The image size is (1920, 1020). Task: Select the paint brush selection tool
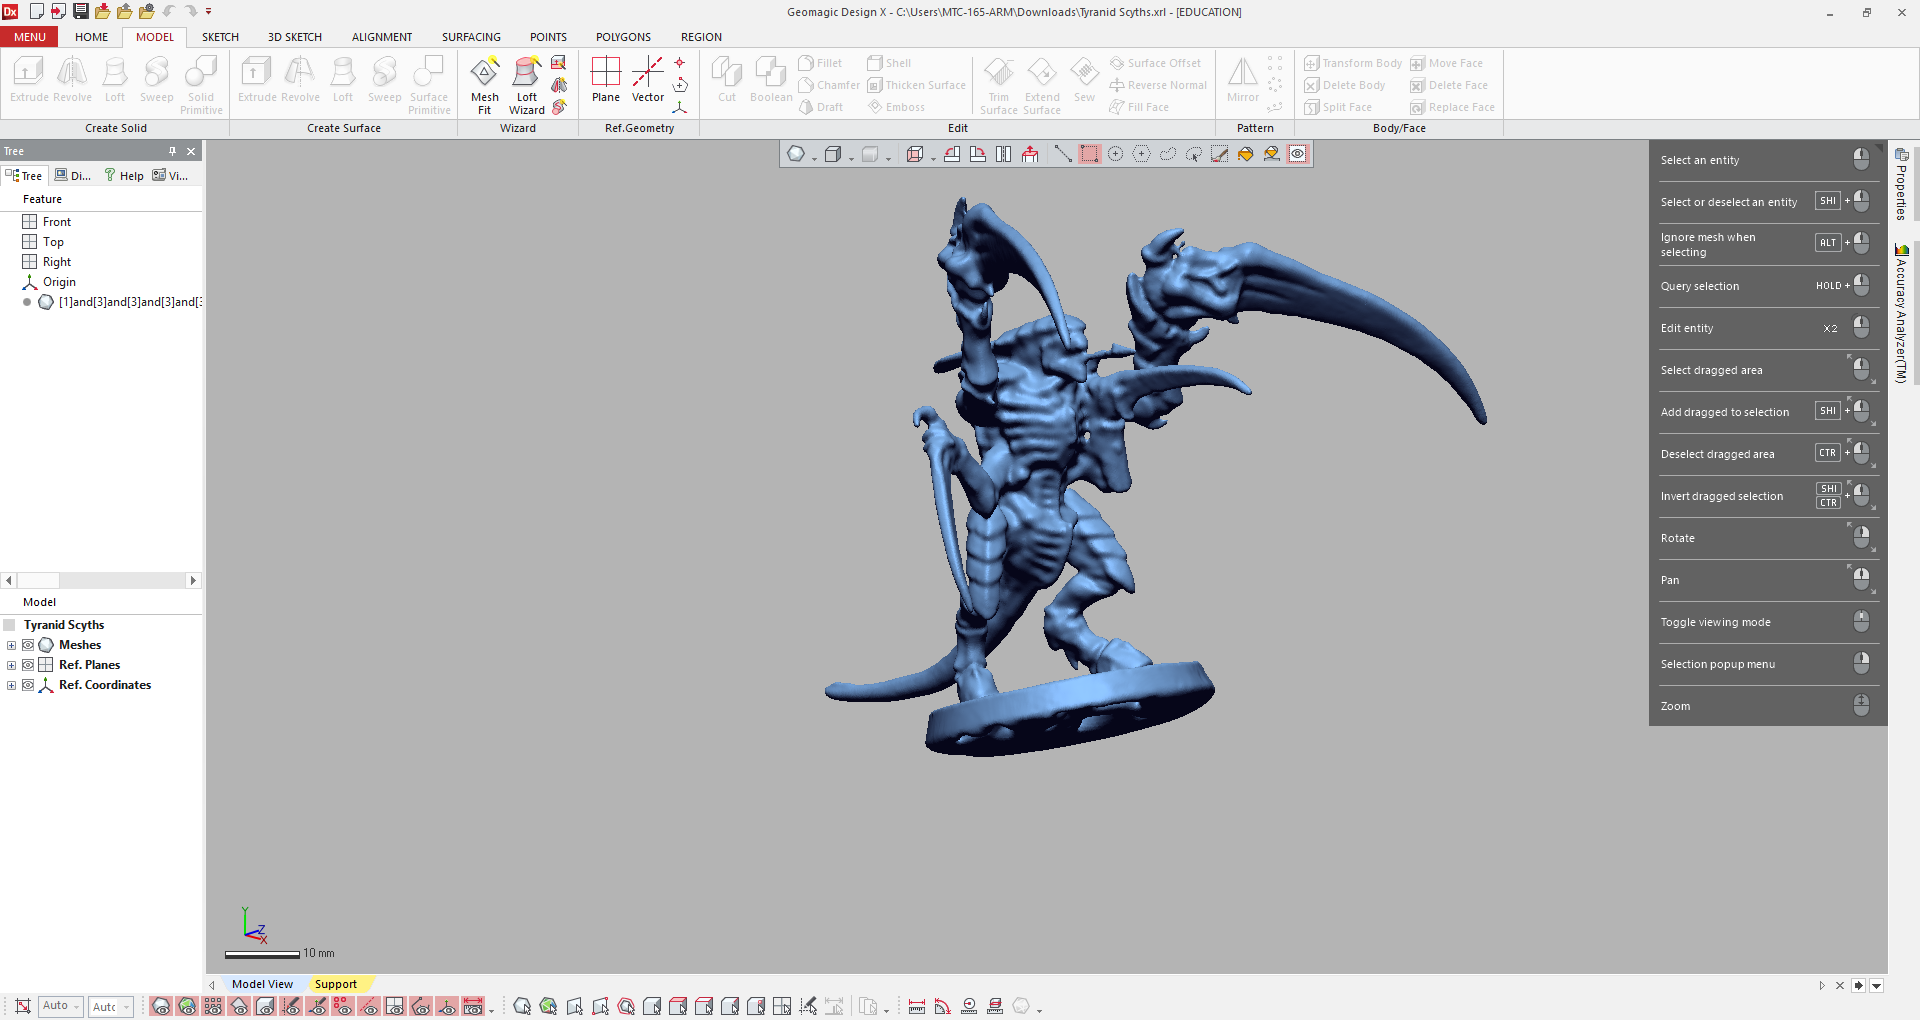click(x=1220, y=154)
